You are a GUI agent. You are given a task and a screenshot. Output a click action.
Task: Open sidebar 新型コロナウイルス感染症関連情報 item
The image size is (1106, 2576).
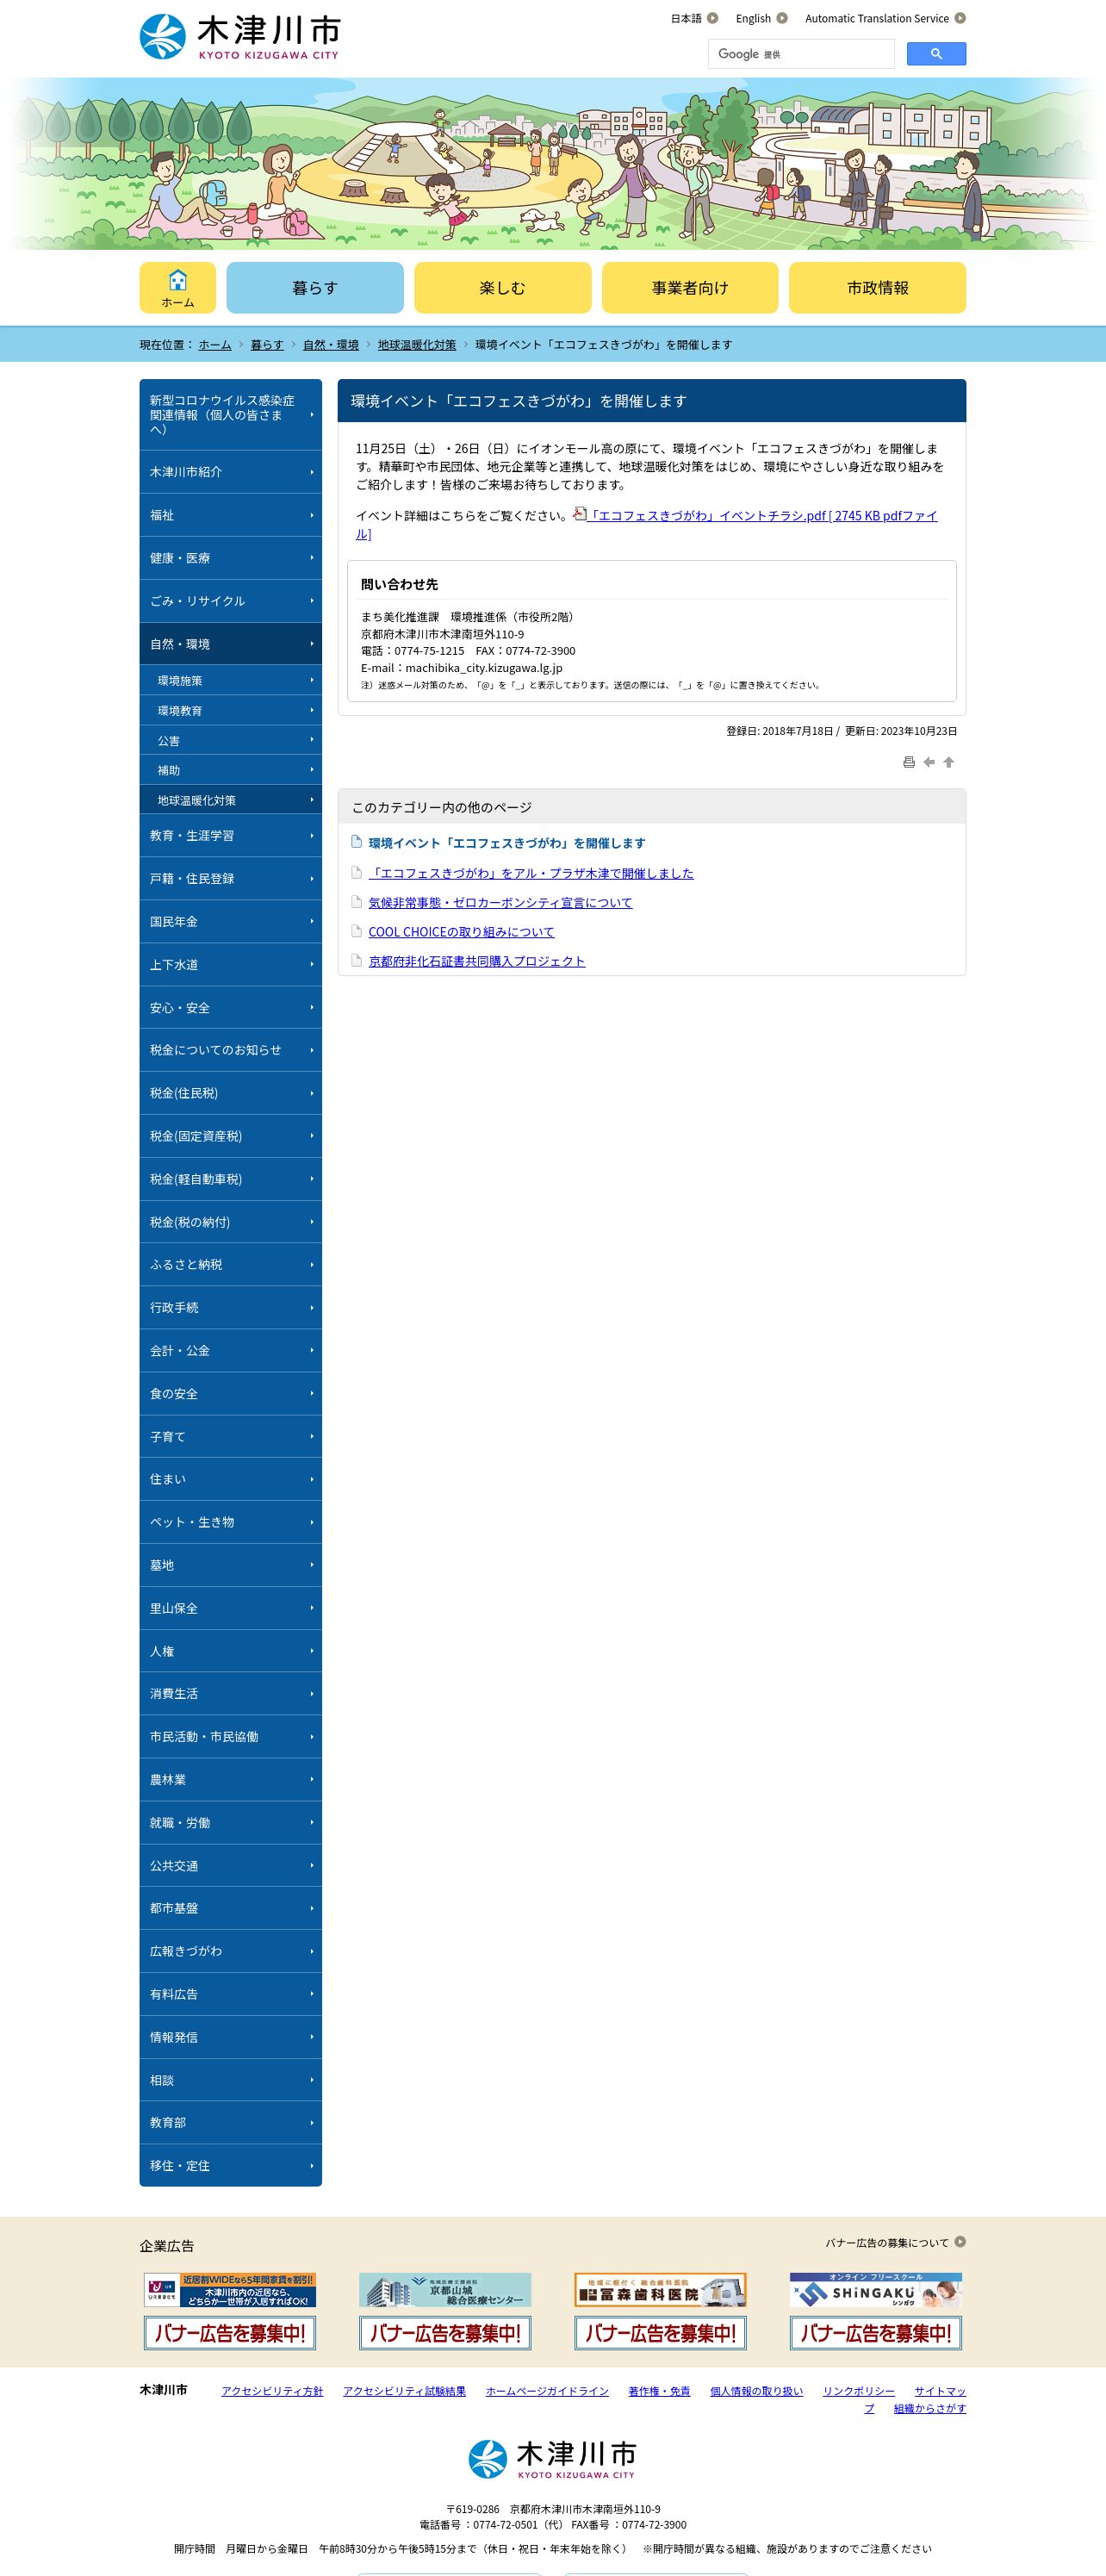(x=230, y=414)
